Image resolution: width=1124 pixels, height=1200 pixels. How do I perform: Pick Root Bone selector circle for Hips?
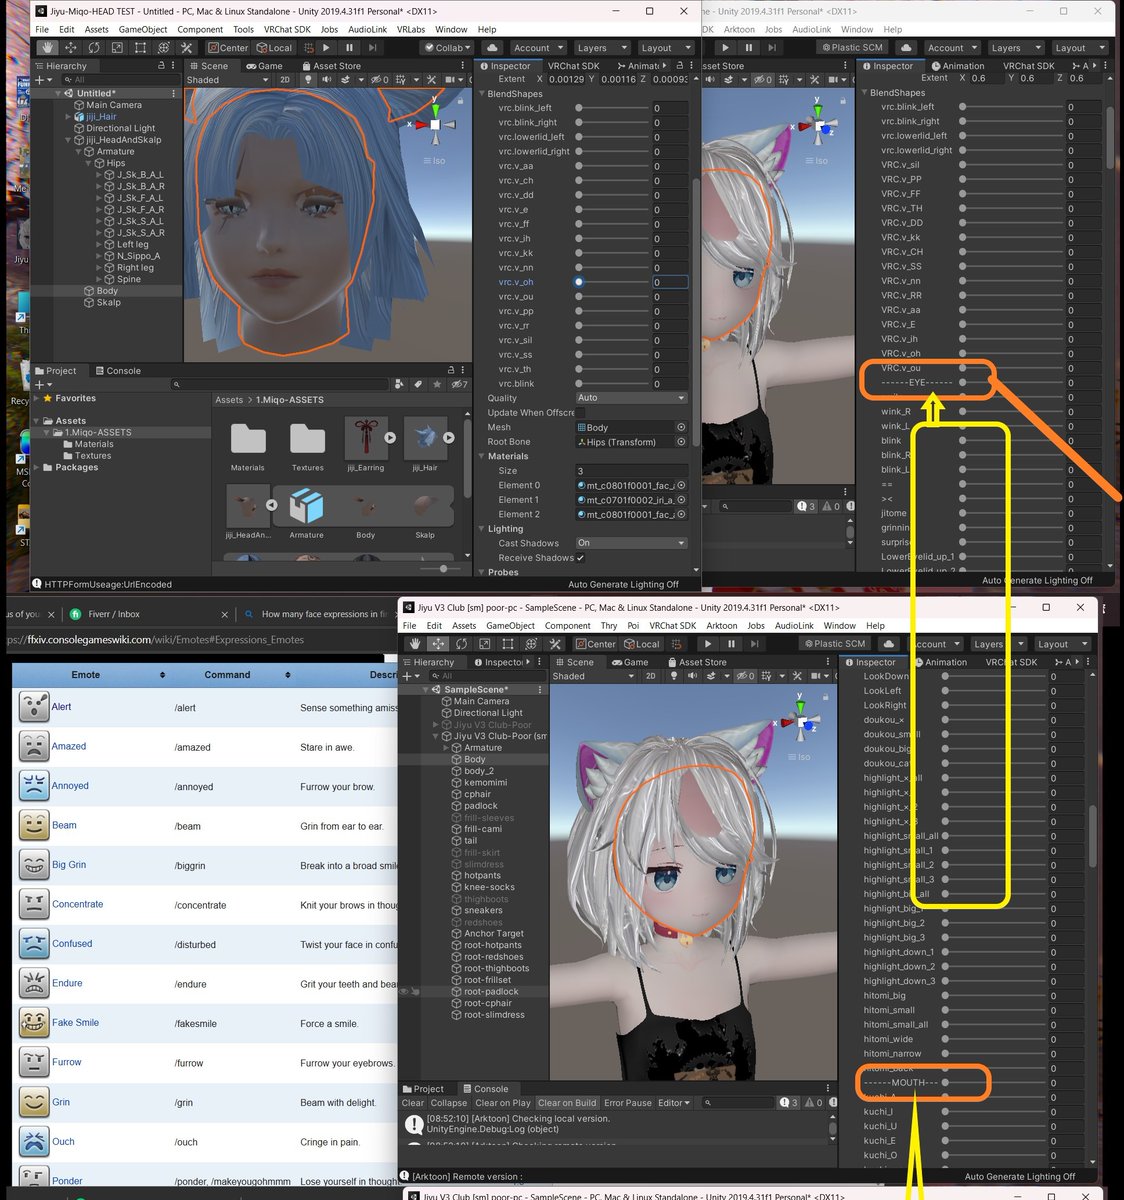click(681, 442)
